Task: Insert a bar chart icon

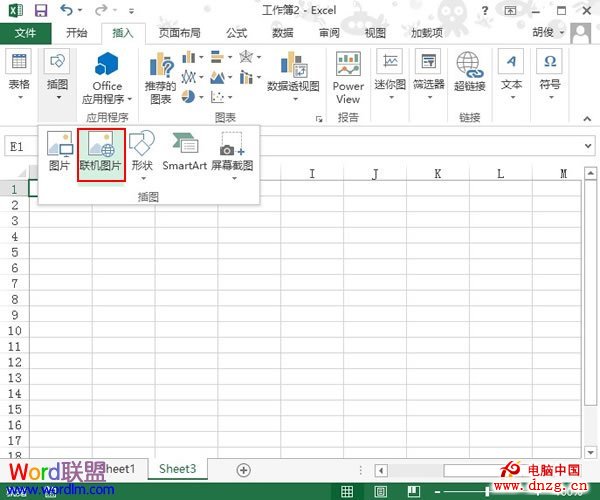Action: (x=217, y=57)
